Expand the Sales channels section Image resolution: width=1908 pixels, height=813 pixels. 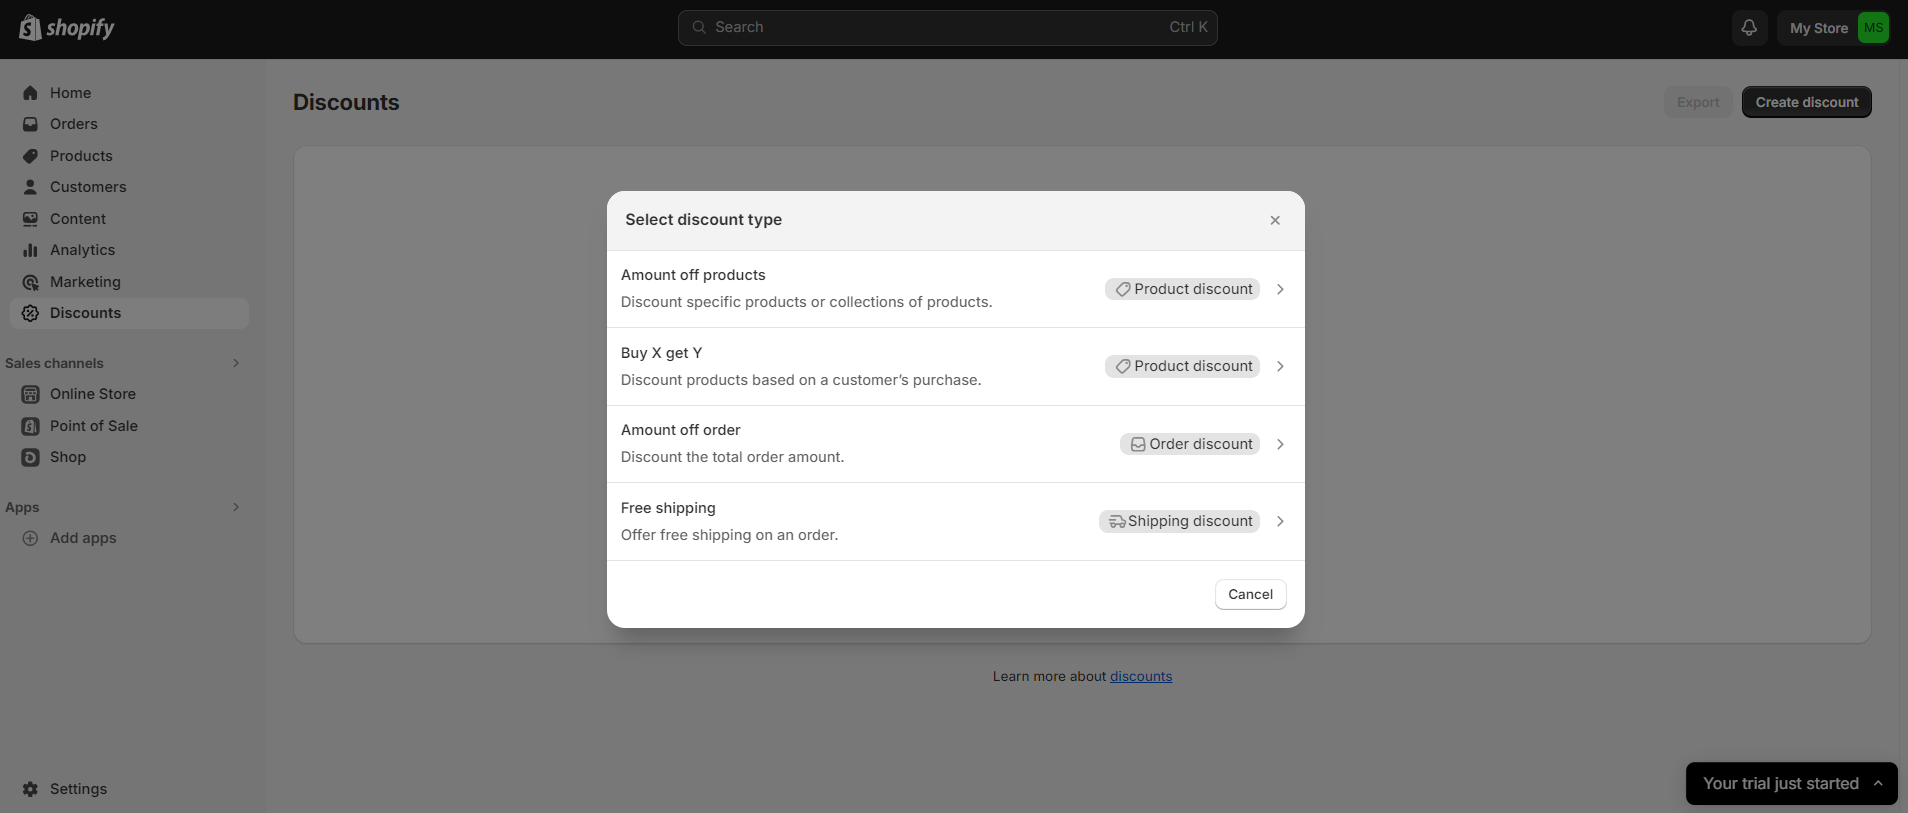pos(236,362)
